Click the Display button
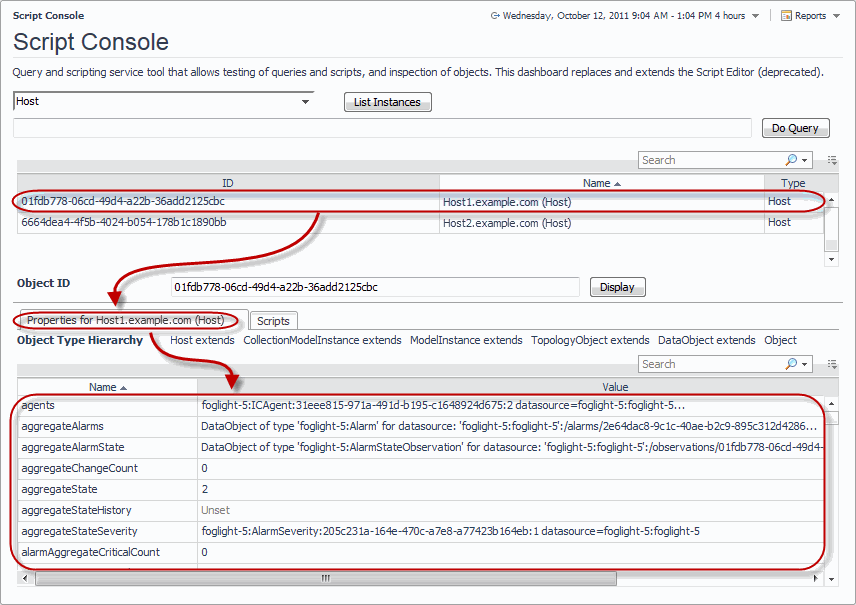This screenshot has width=856, height=605. tap(617, 287)
